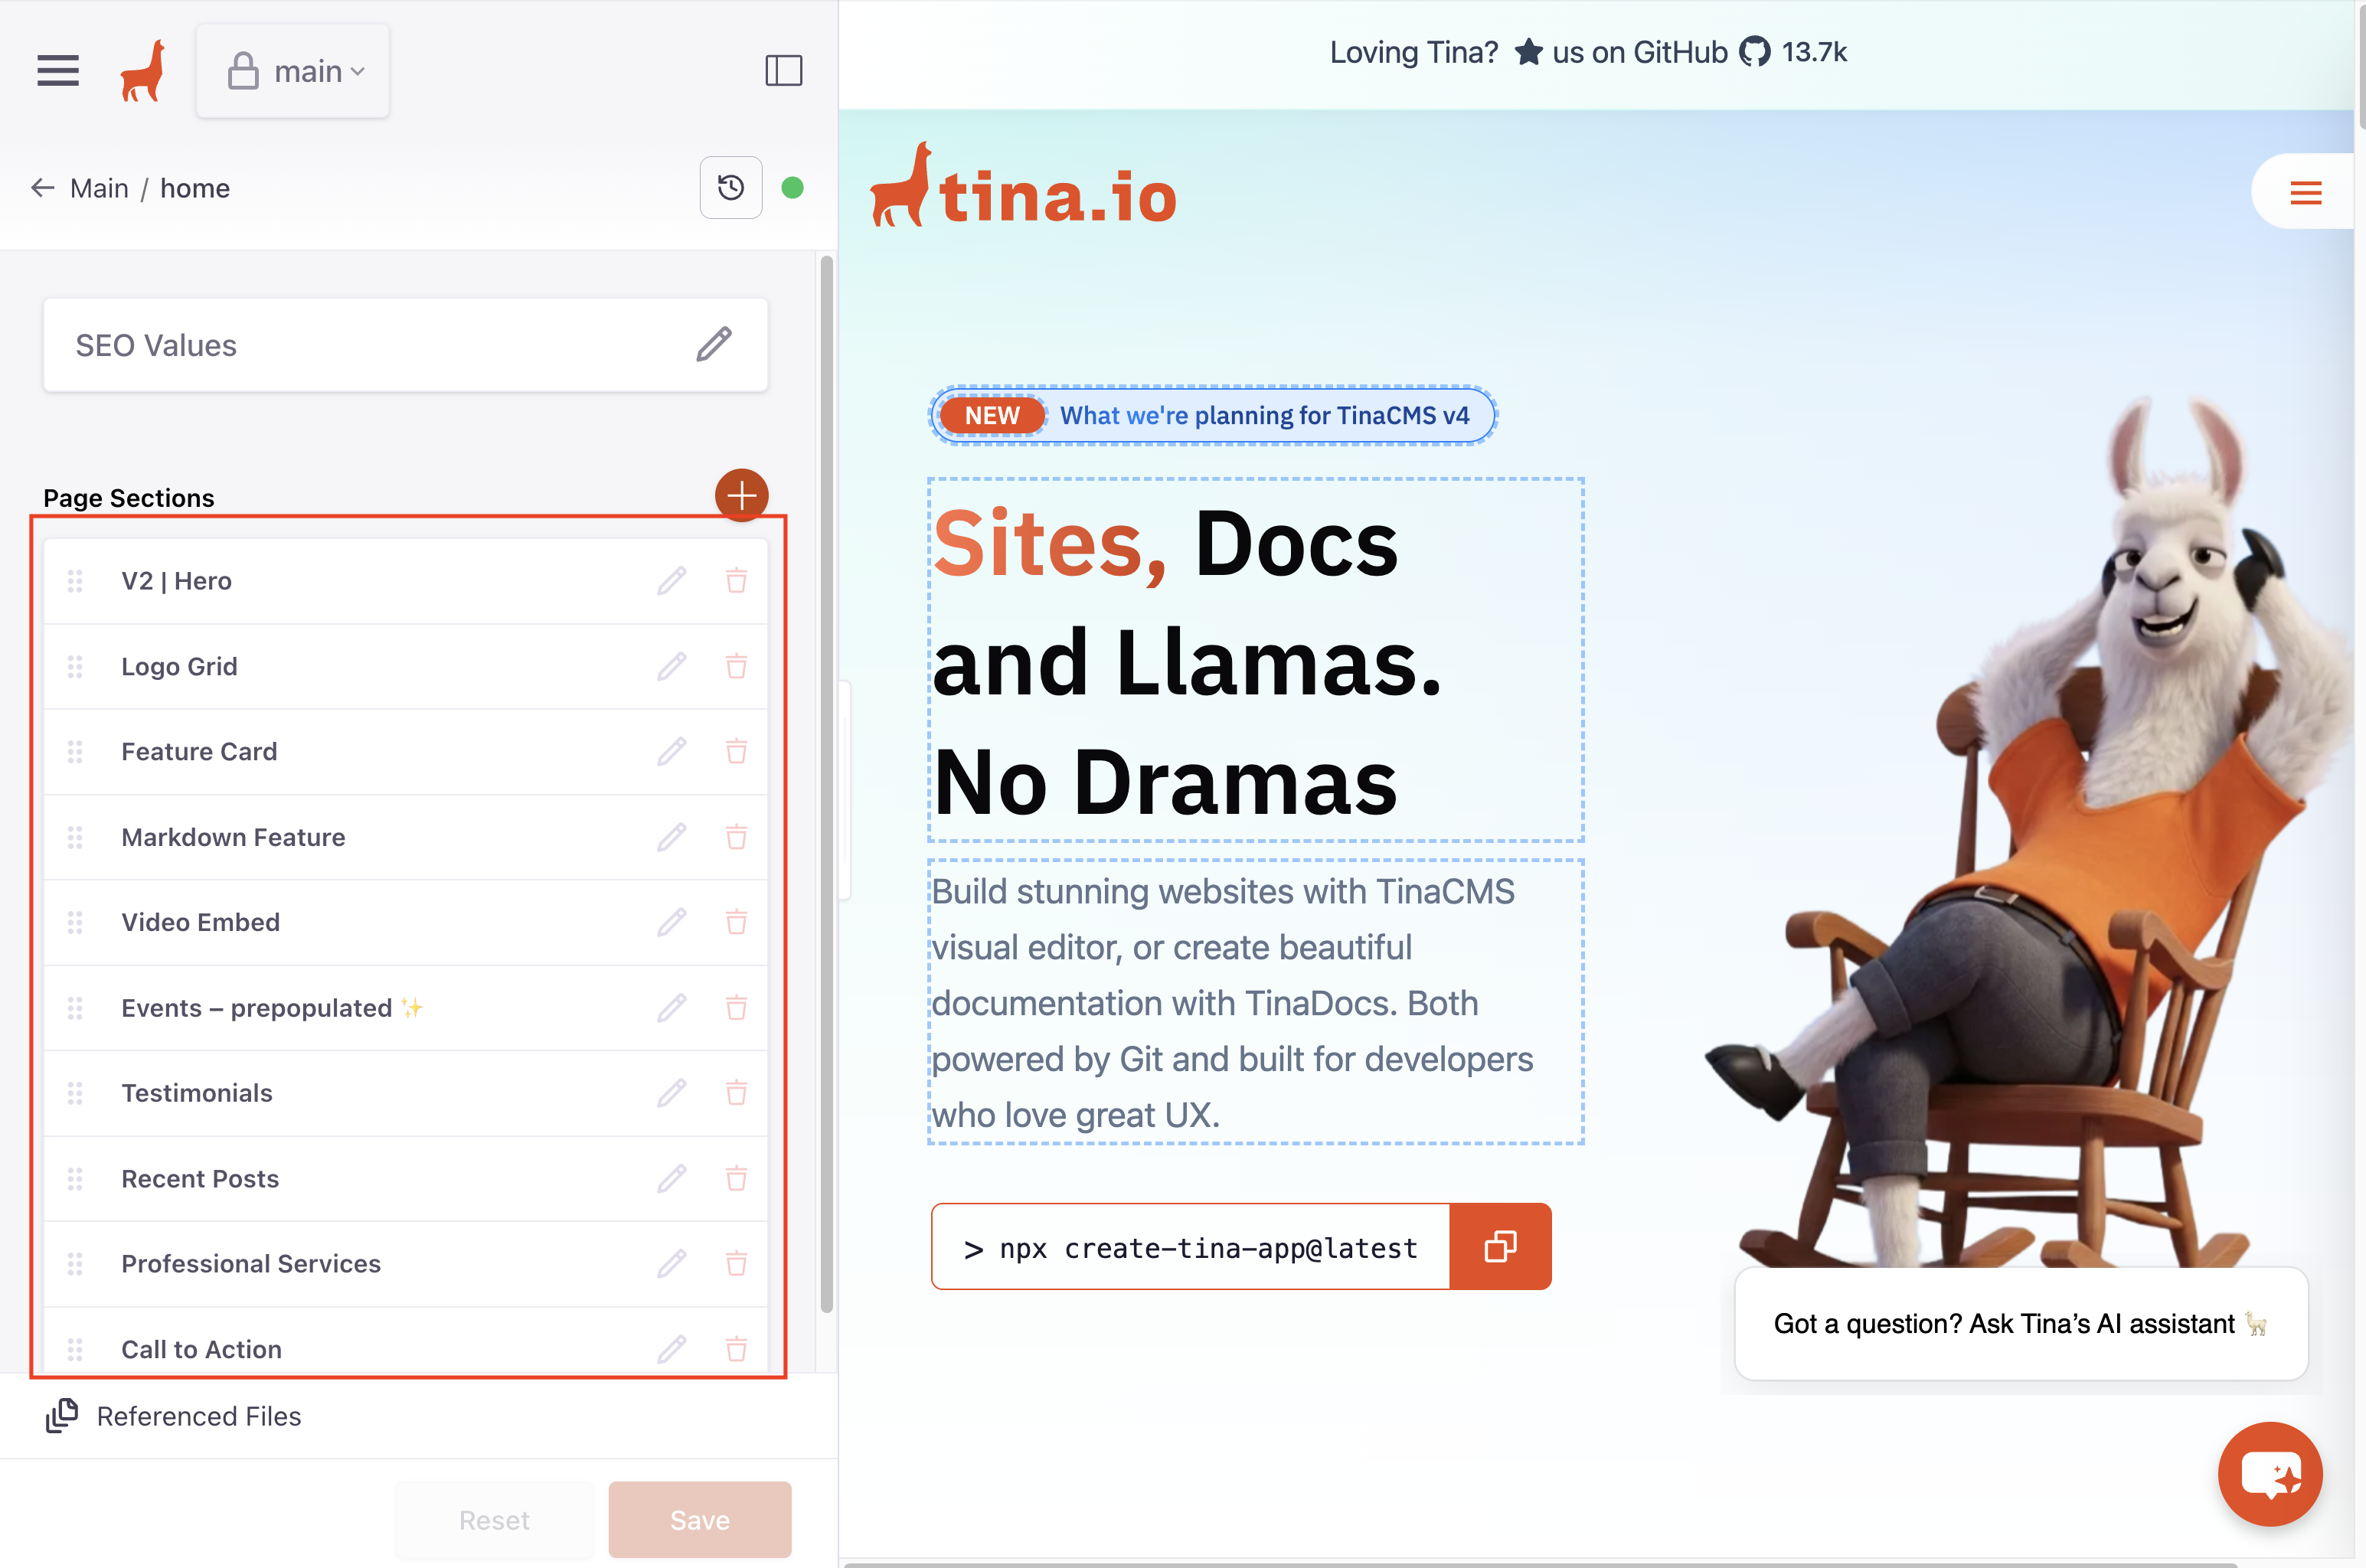Toggle the sidebar panel layout icon
This screenshot has height=1568, width=2366.
[783, 71]
